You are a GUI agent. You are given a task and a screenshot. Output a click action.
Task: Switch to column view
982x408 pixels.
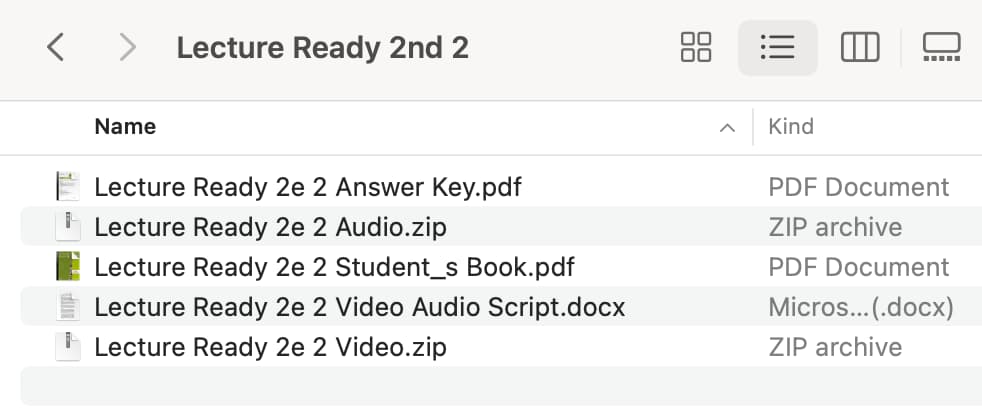[x=860, y=47]
